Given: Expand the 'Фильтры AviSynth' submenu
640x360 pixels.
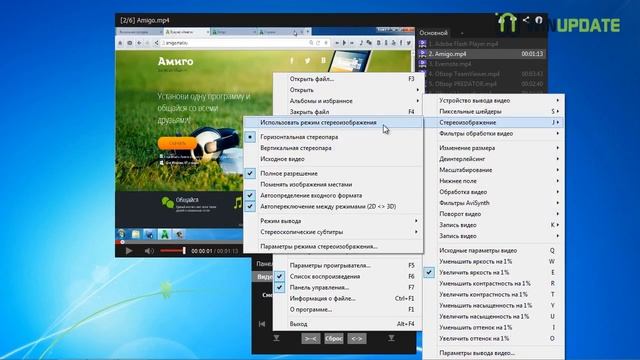Looking at the screenshot, I should [x=494, y=203].
